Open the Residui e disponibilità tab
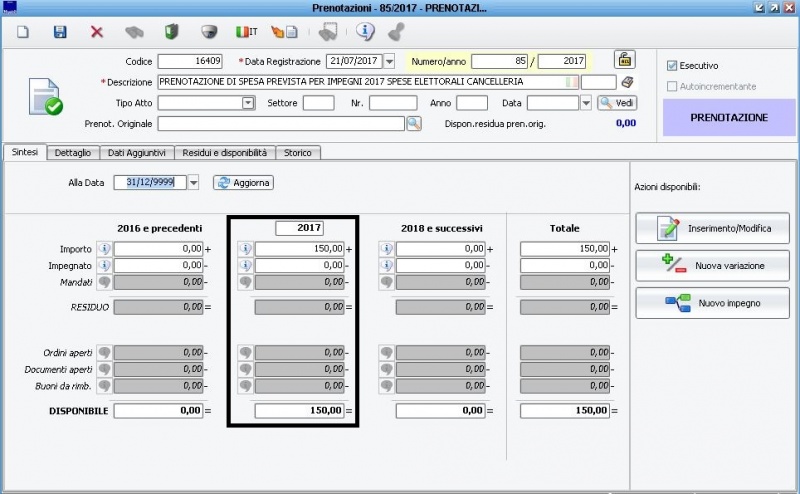This screenshot has width=800, height=494. (x=224, y=153)
